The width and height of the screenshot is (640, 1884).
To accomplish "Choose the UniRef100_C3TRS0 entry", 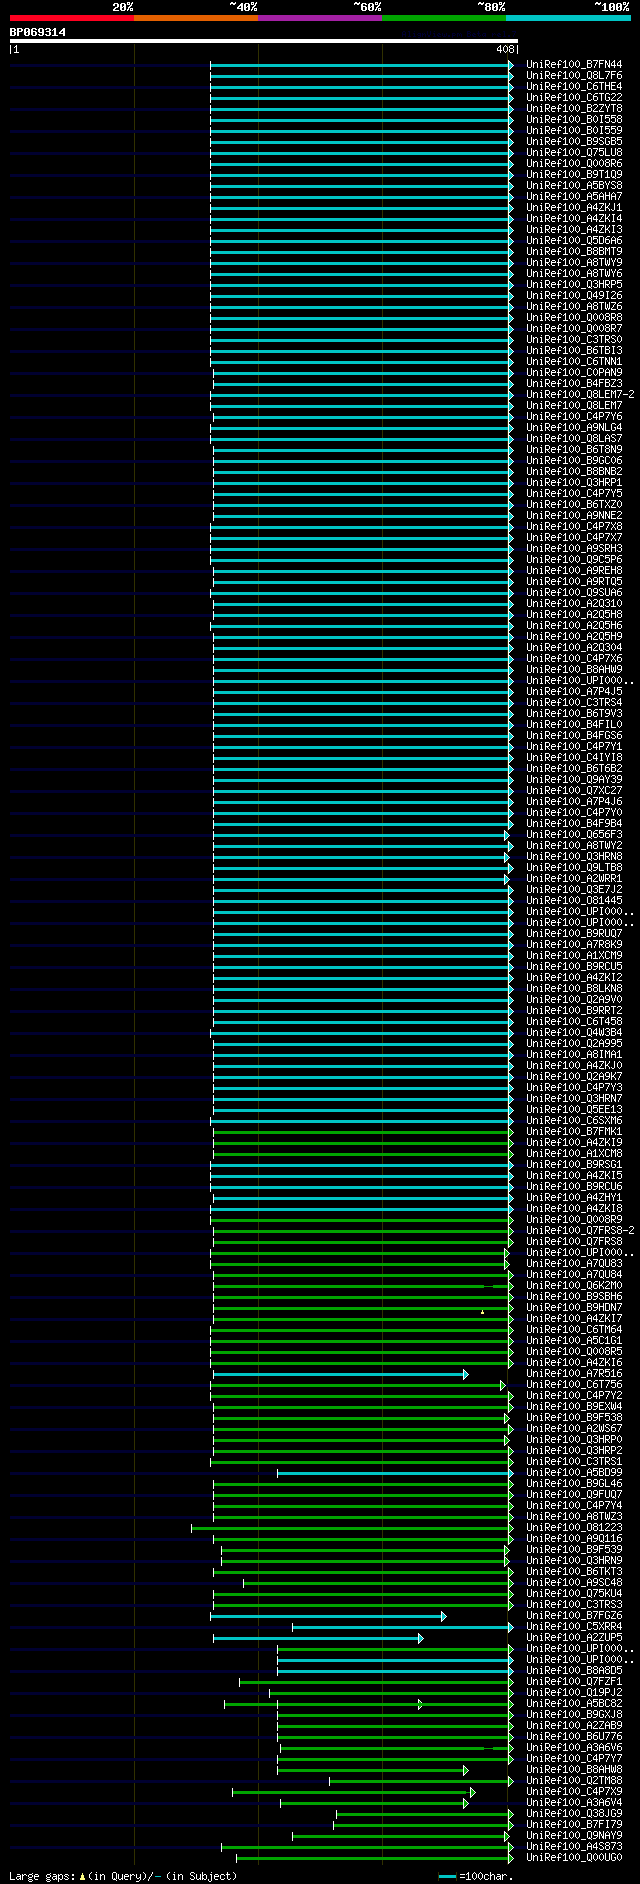I will pyautogui.click(x=574, y=340).
